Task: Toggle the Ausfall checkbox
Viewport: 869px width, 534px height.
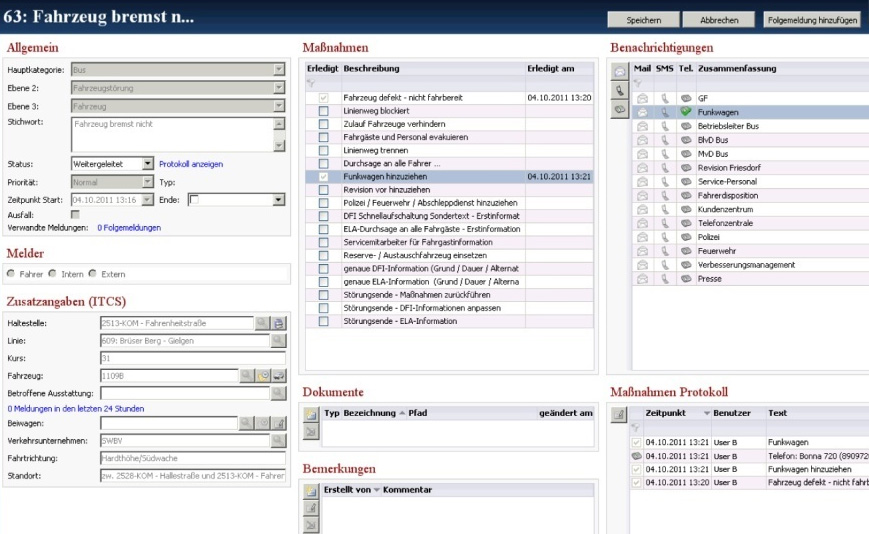Action: click(75, 214)
